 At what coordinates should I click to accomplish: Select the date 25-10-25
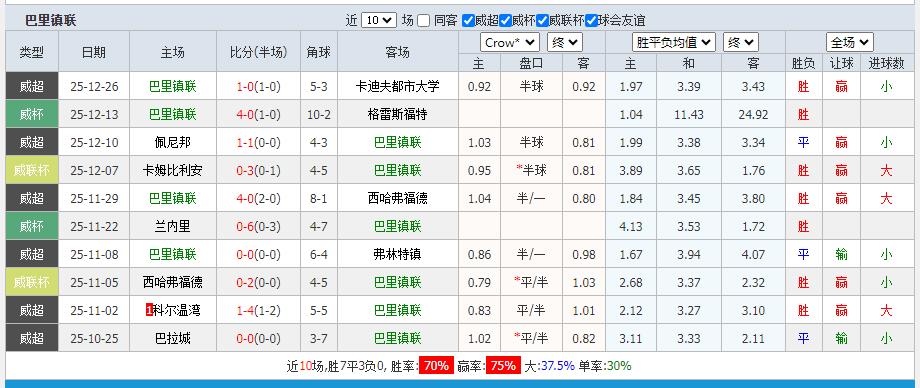click(x=94, y=339)
